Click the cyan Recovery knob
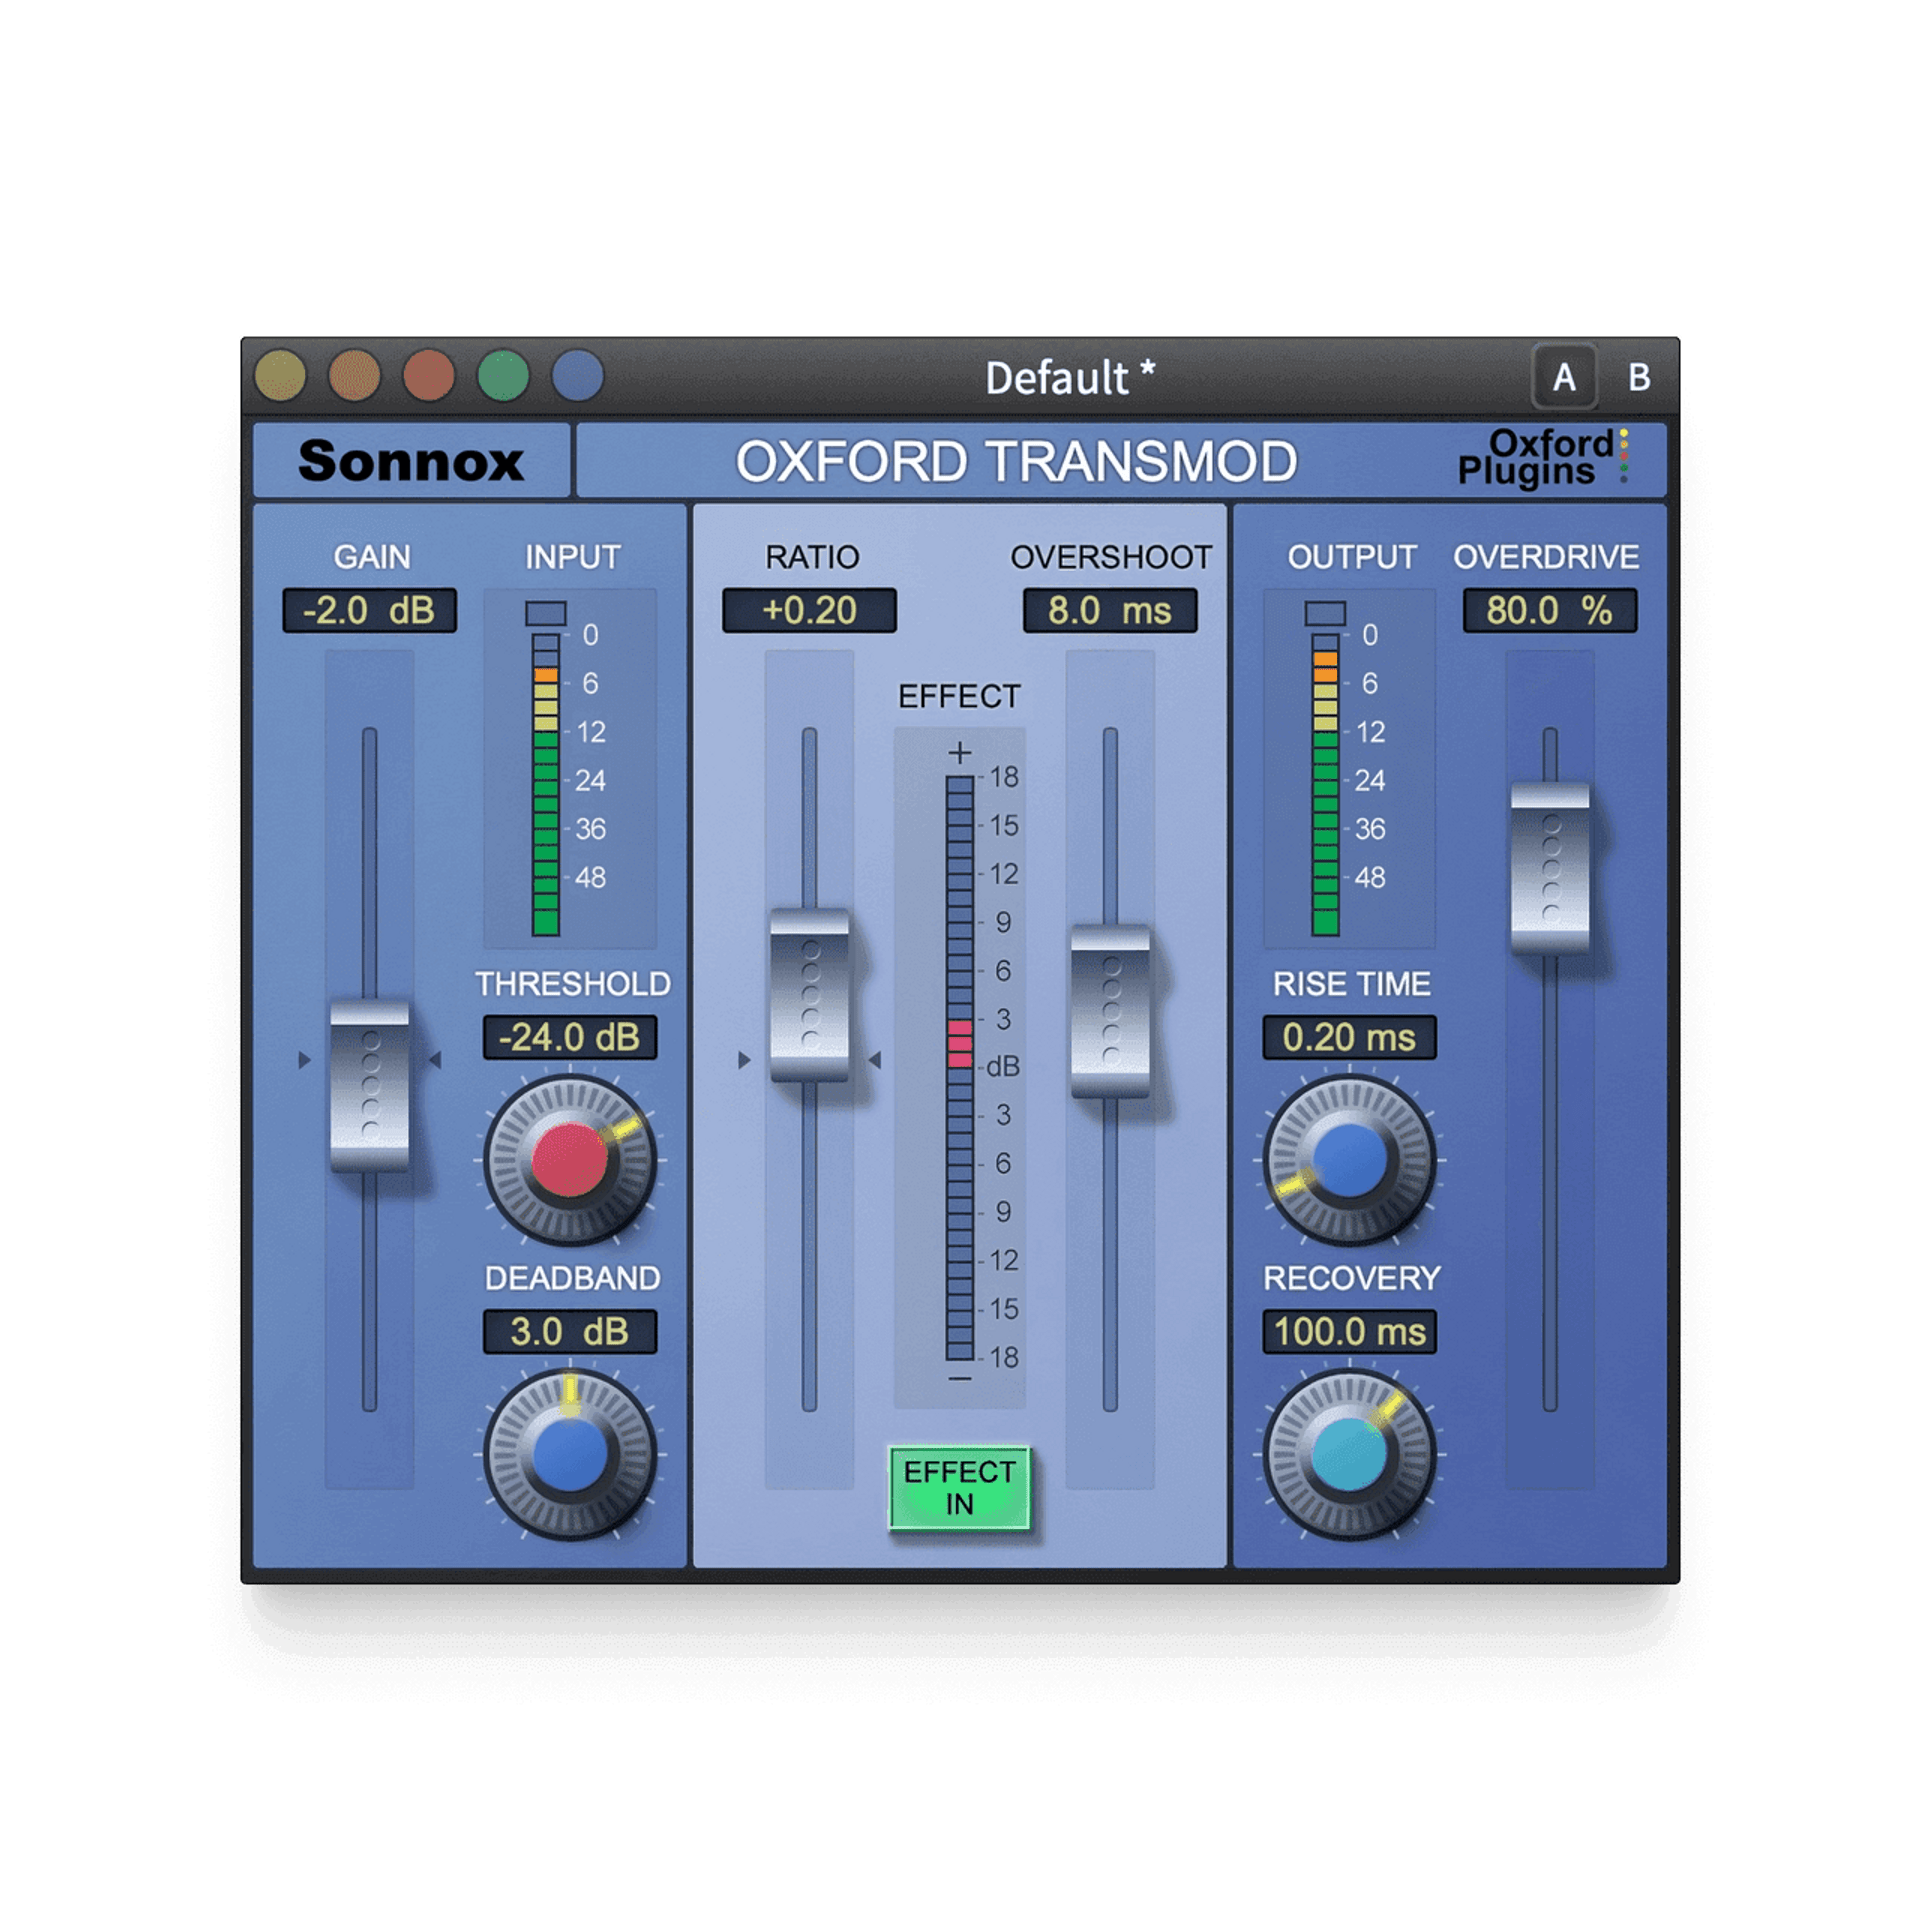 (x=1349, y=1454)
